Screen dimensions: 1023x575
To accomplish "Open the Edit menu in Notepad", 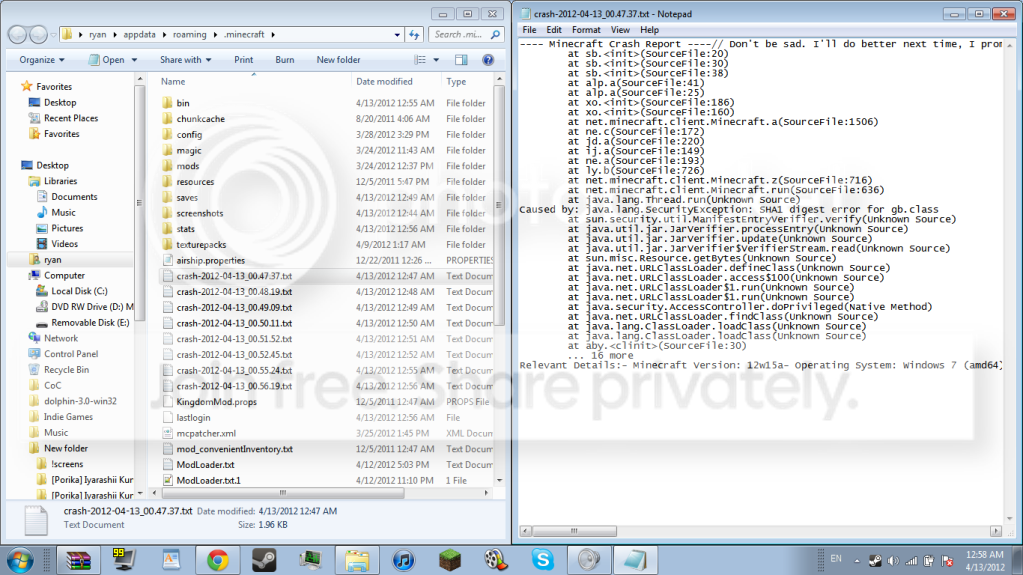I will coord(556,31).
